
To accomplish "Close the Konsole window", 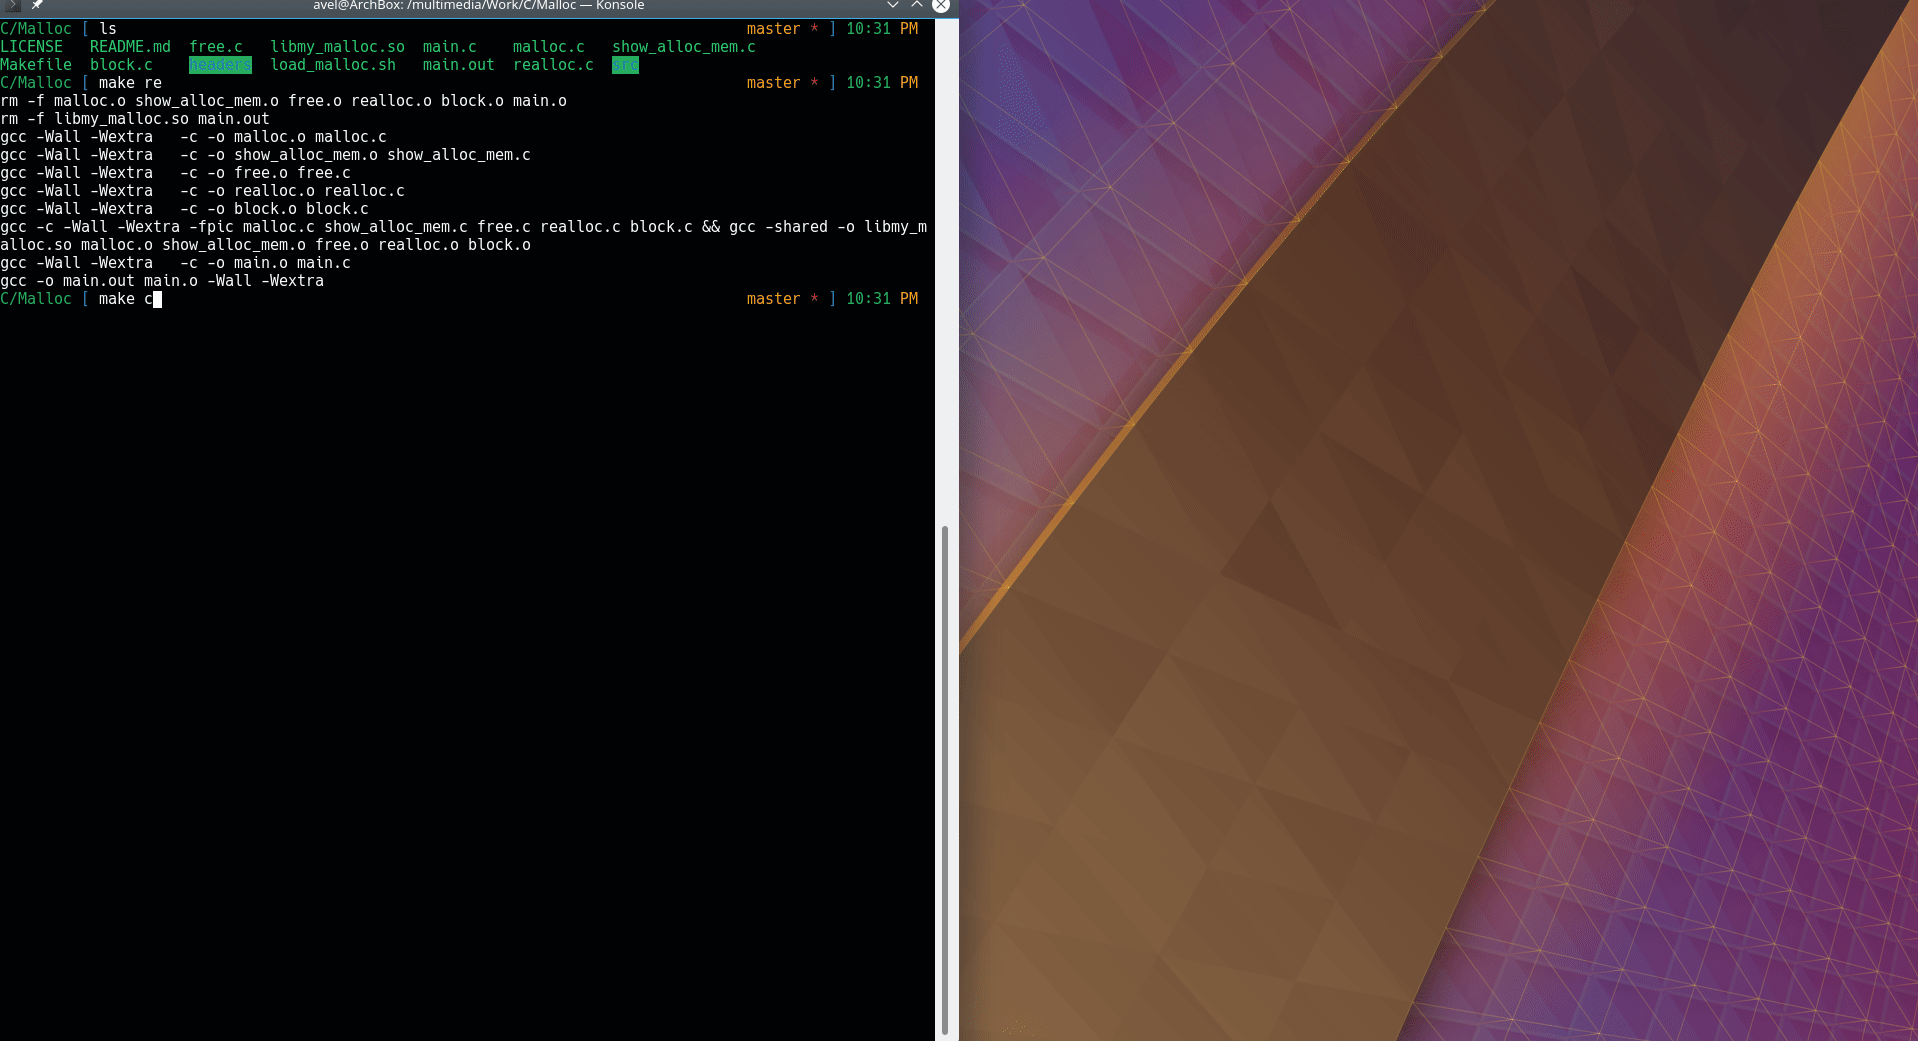I will click(x=941, y=5).
